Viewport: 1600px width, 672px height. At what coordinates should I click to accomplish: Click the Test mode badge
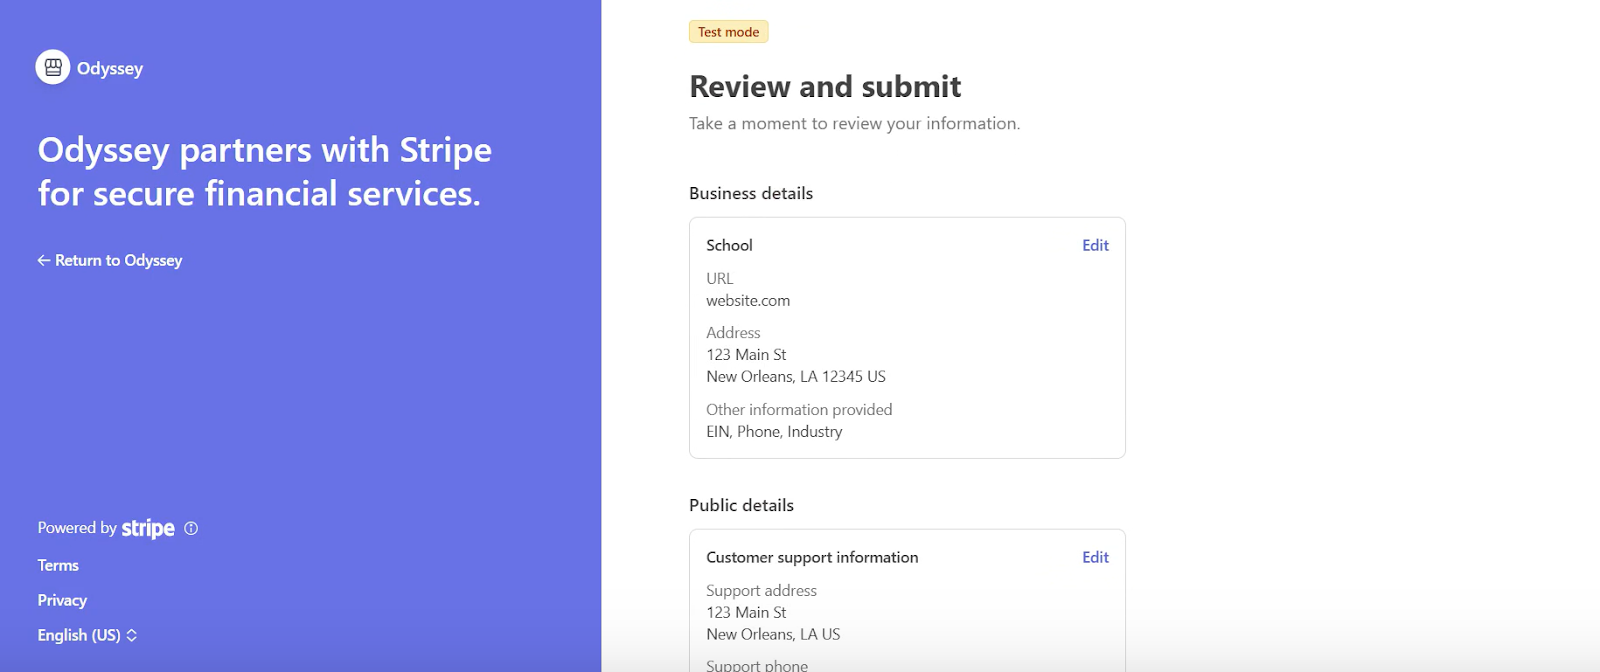click(728, 32)
